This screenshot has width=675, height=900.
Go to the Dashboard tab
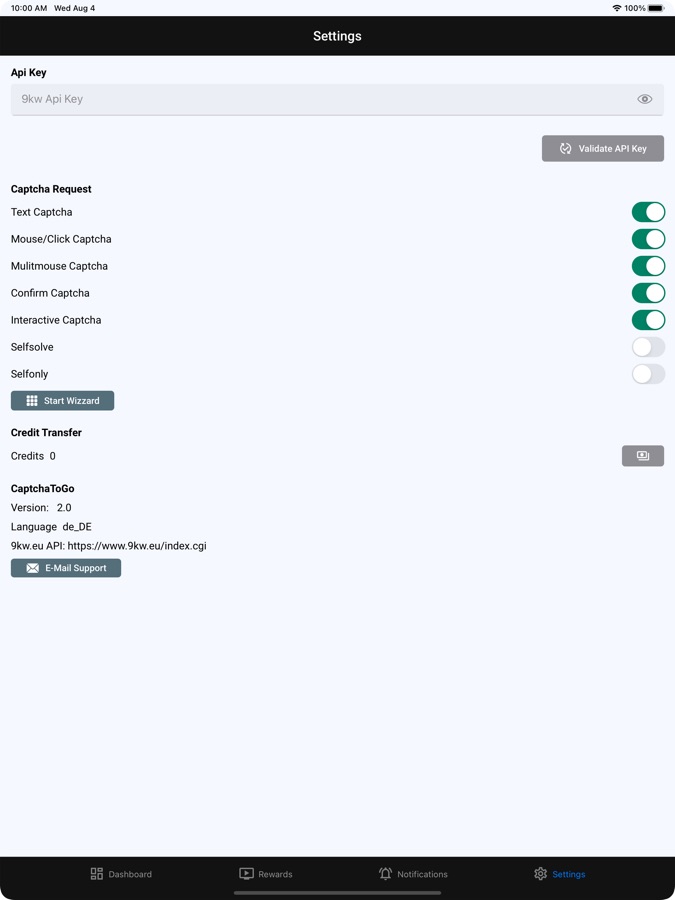(121, 874)
